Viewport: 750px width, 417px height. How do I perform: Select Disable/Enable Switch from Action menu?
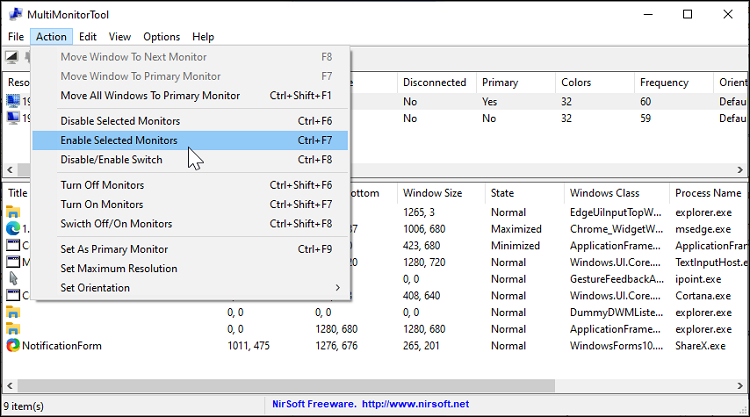tap(111, 159)
